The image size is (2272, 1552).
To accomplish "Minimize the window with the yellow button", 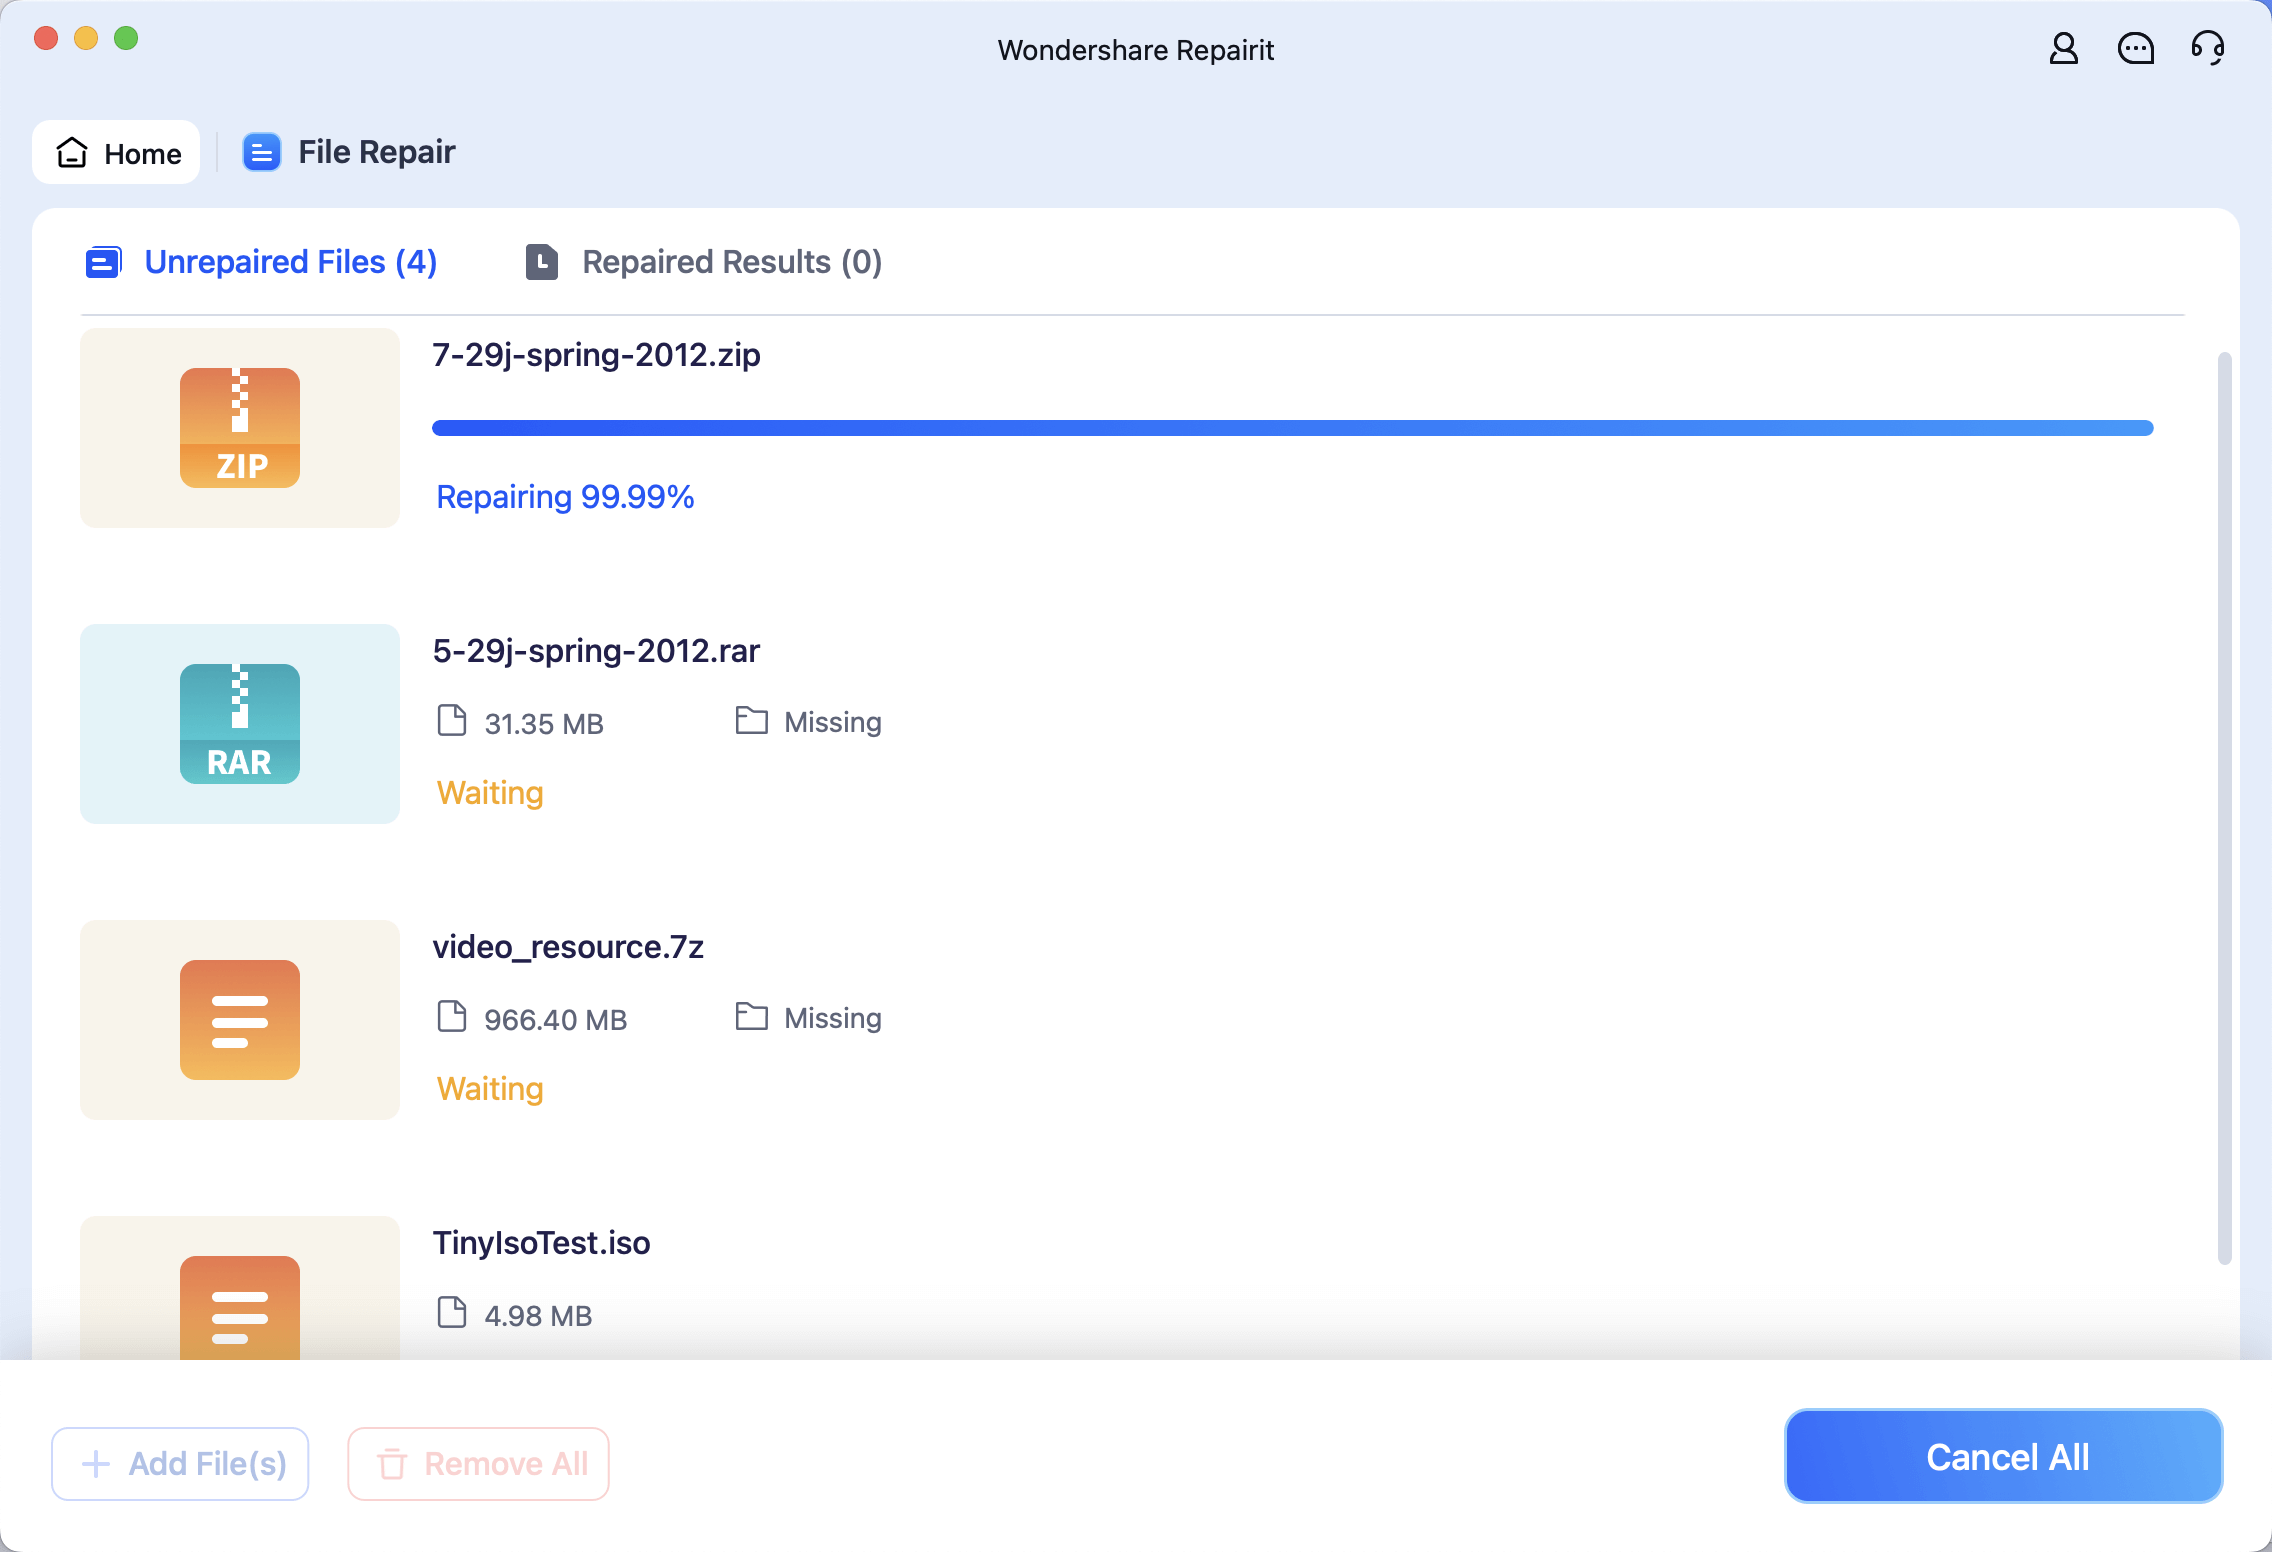I will pyautogui.click(x=86, y=38).
